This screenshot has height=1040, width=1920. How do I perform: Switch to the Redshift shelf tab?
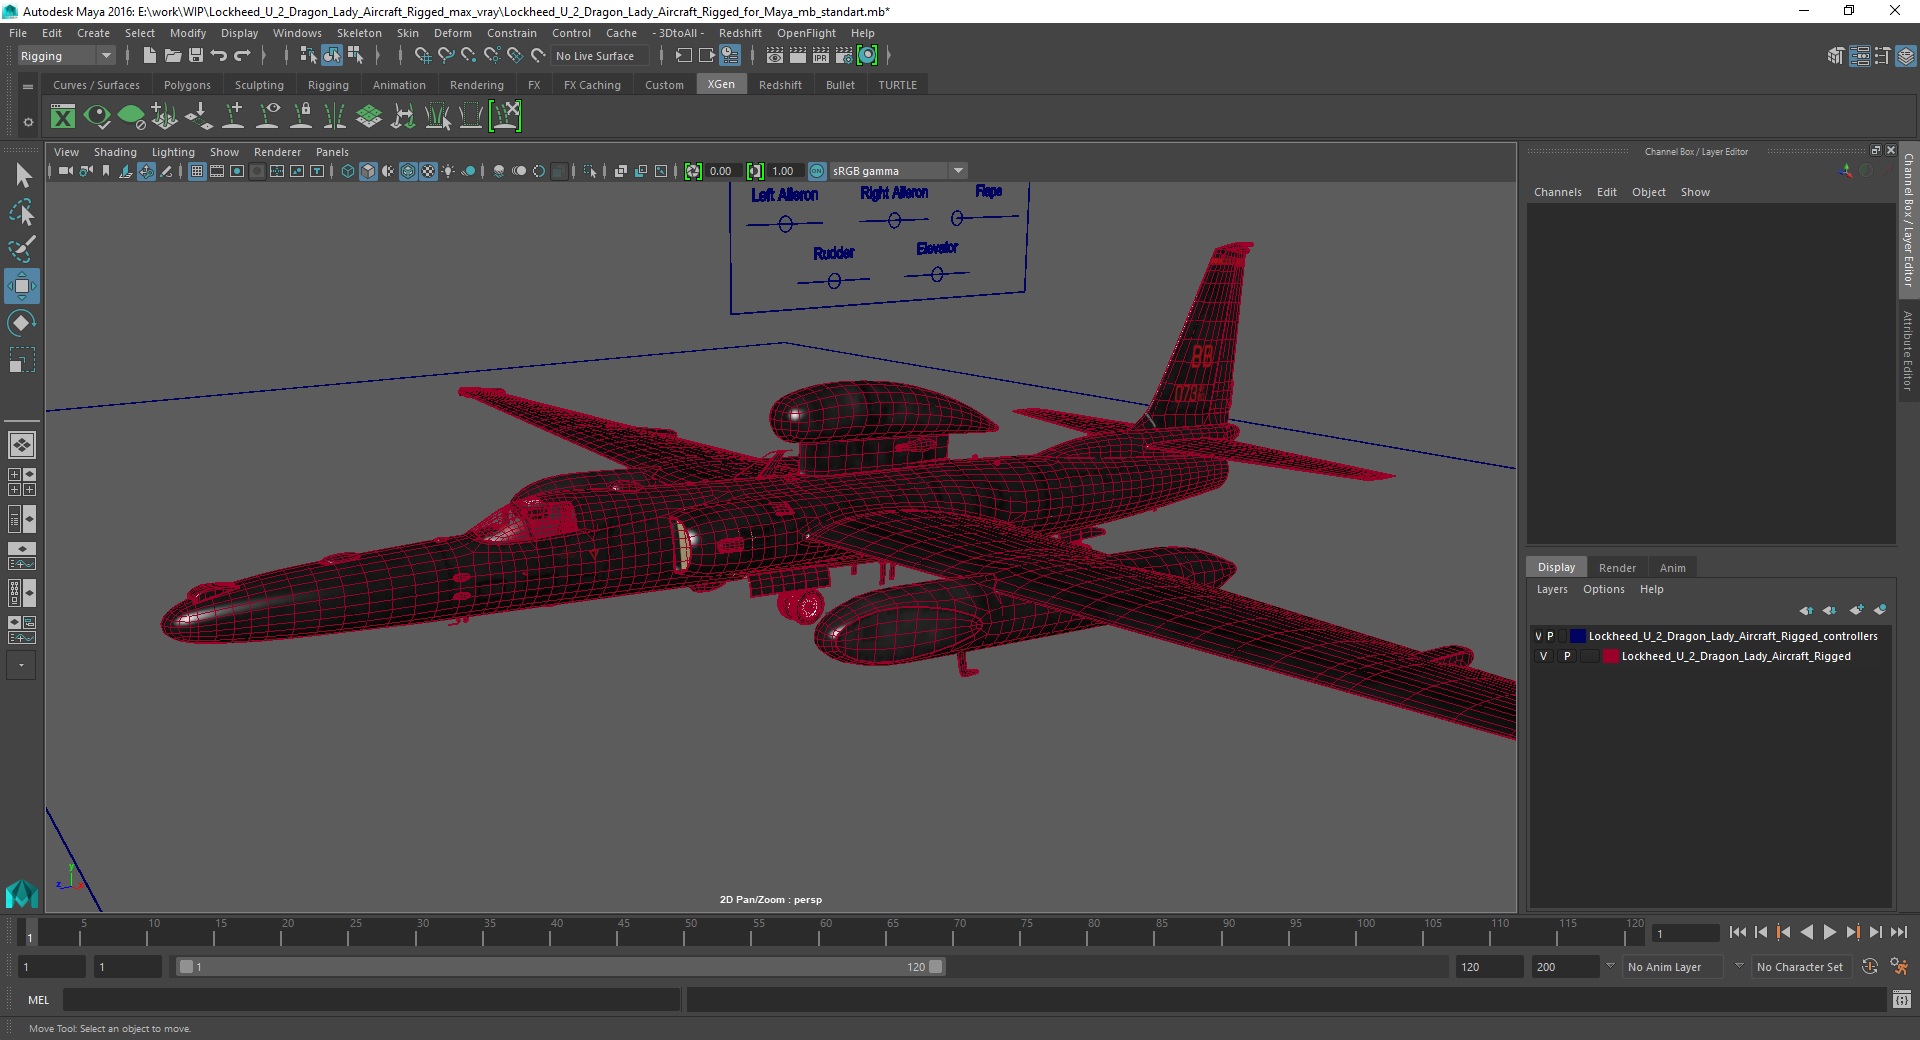tap(780, 85)
